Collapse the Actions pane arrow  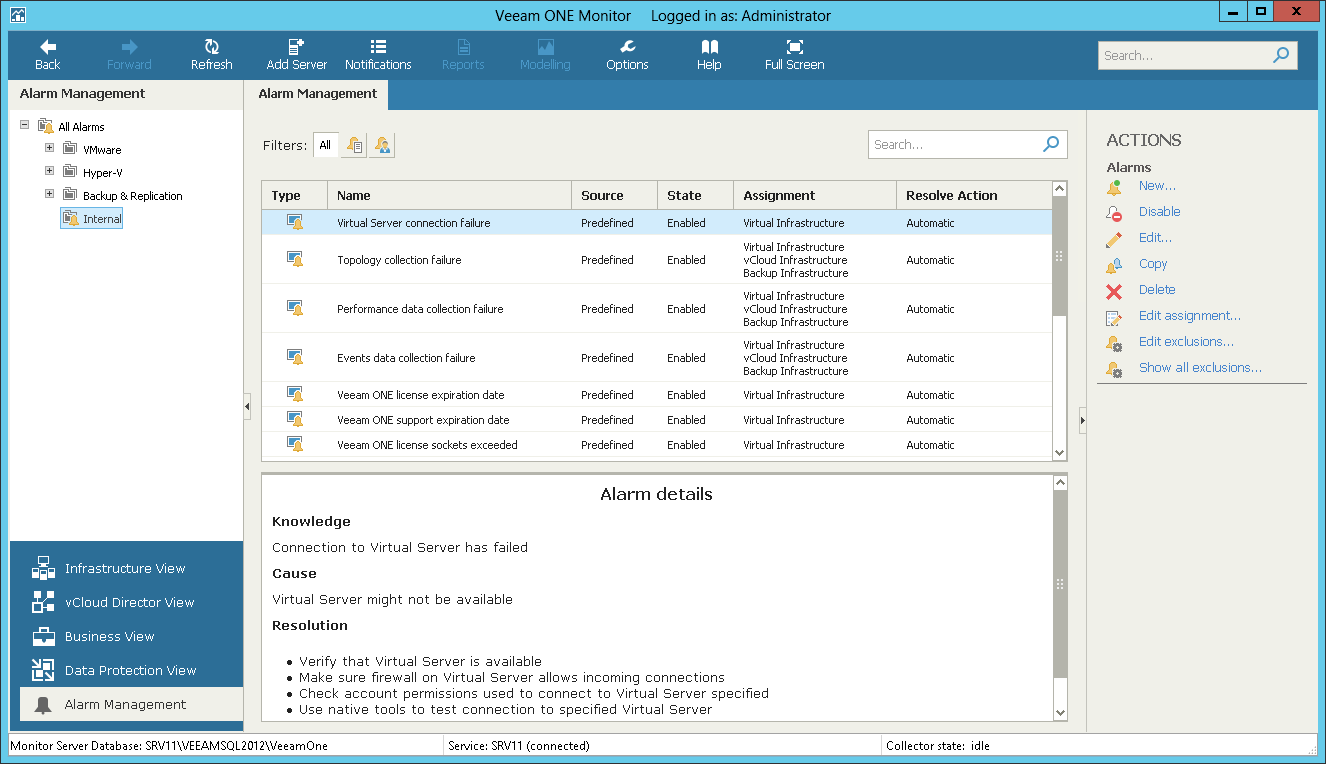click(x=1082, y=421)
